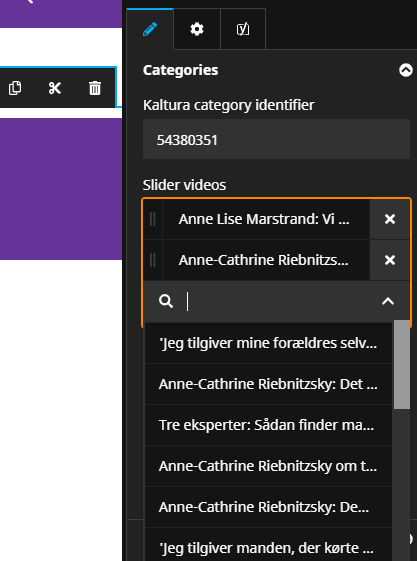Collapse the Categories section
The image size is (417, 561).
[406, 70]
